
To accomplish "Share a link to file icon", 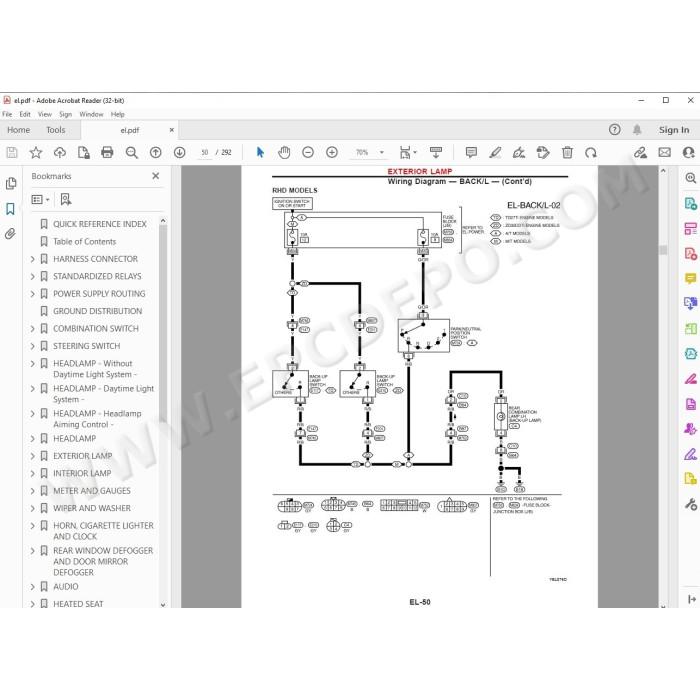I will click(640, 153).
